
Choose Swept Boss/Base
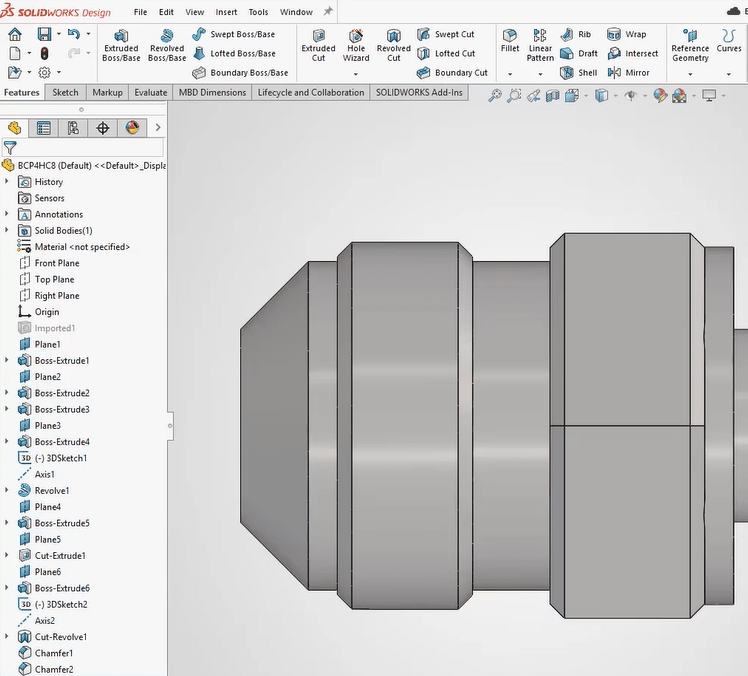234,34
